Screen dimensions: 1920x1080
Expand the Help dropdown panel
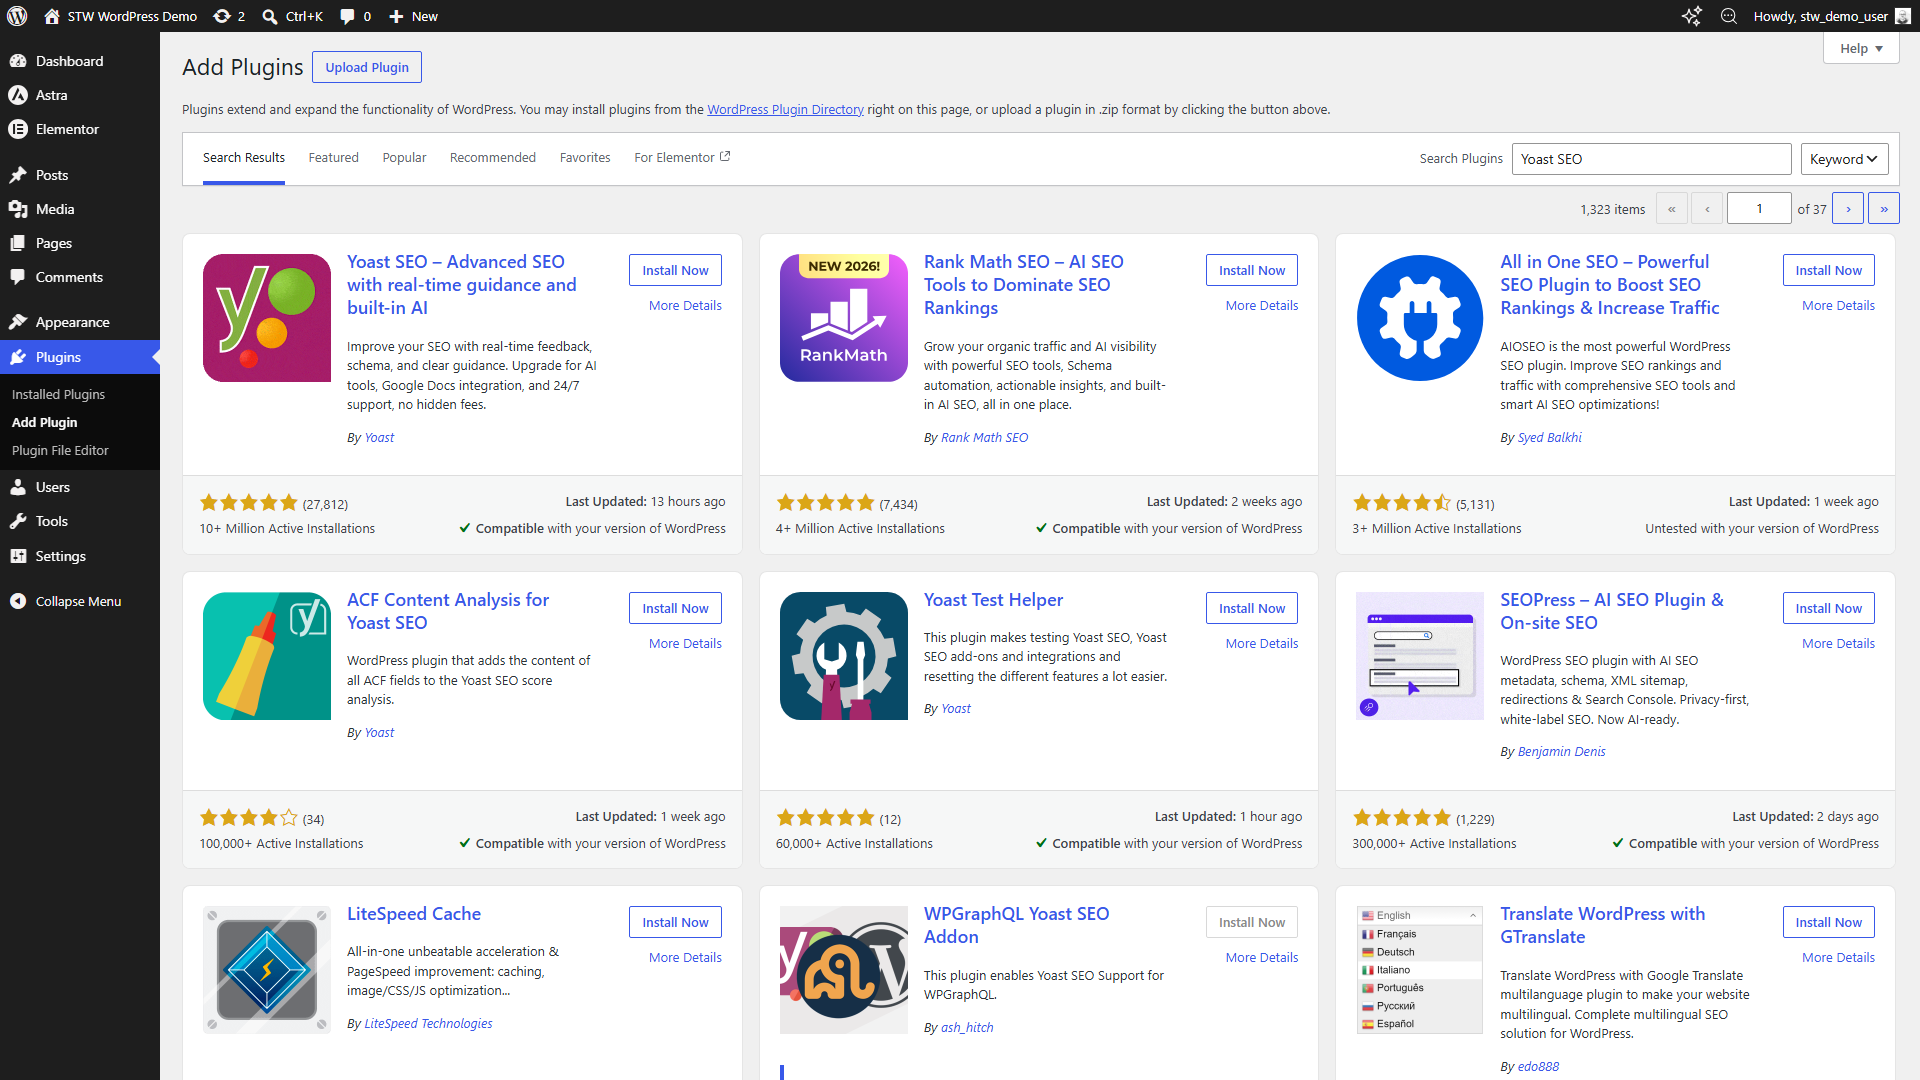1861,48
